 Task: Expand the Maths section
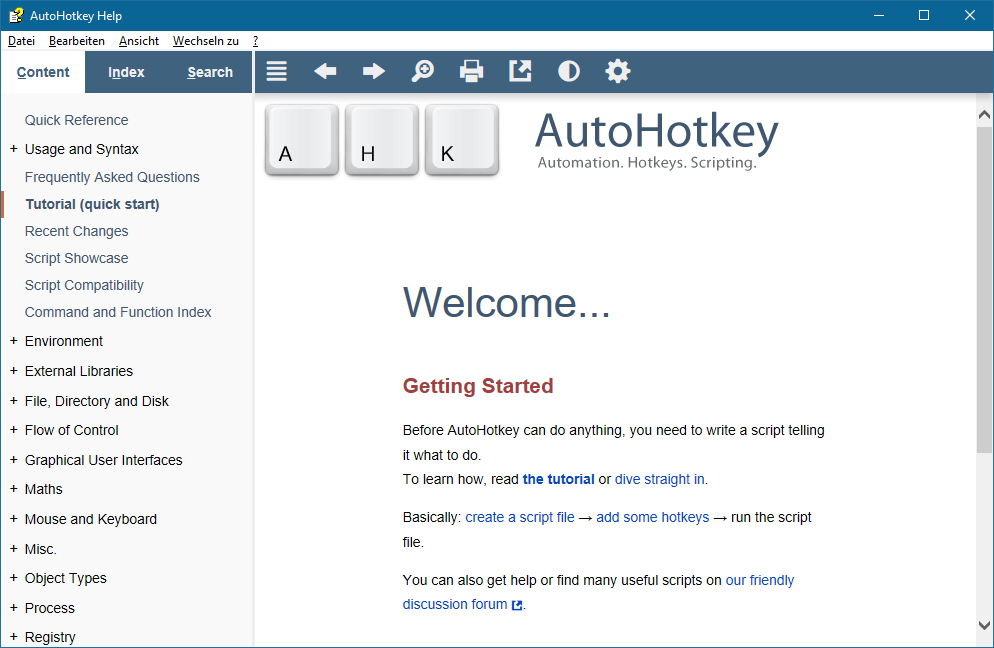click(13, 489)
